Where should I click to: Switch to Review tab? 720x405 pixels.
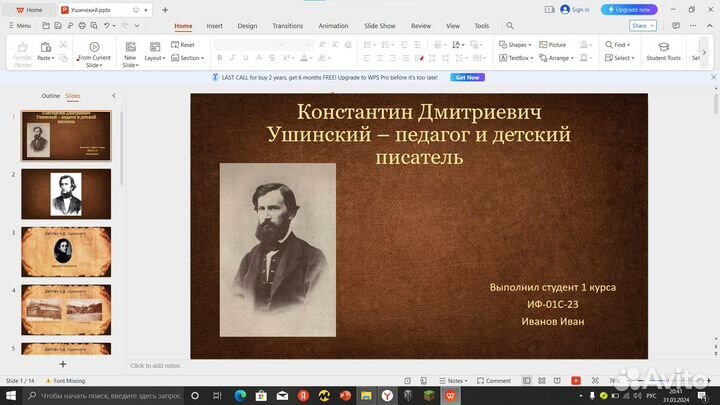[x=421, y=26]
